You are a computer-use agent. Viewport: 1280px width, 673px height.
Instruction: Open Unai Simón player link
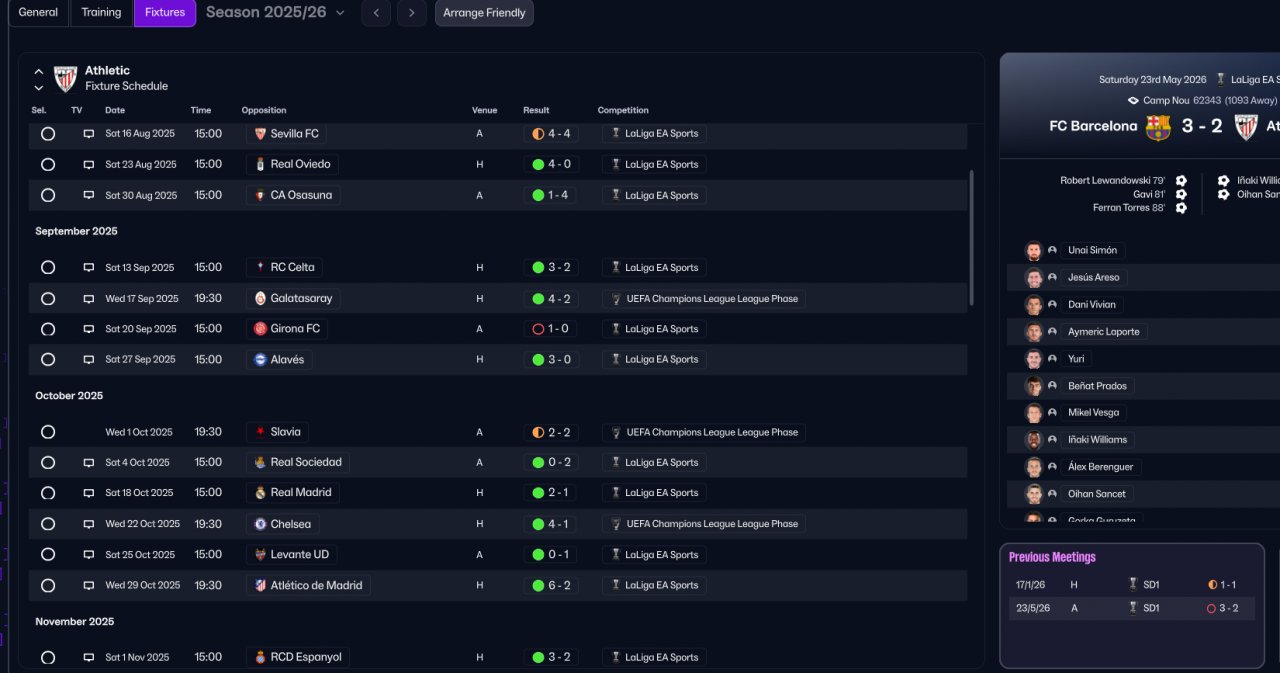point(1092,250)
